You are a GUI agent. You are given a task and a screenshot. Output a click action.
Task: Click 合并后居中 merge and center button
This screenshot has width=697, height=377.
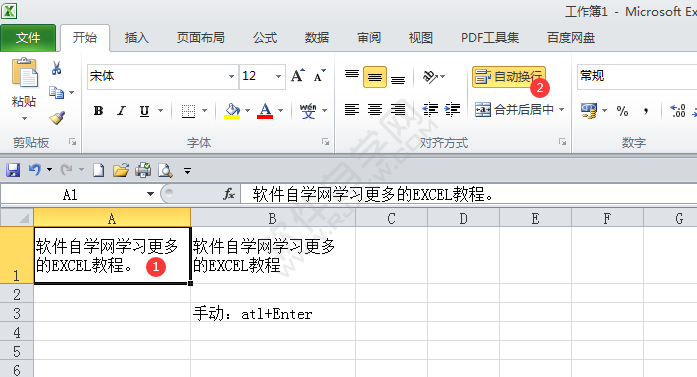coord(514,109)
